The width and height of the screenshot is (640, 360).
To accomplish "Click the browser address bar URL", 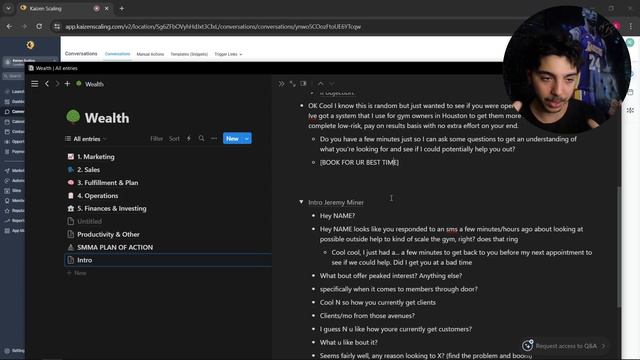I will coord(213,27).
